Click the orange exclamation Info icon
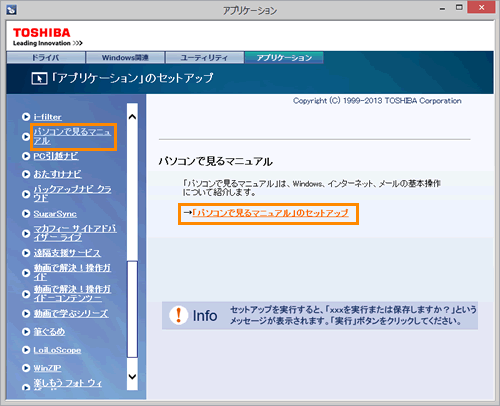The image size is (500, 406). pyautogui.click(x=178, y=315)
